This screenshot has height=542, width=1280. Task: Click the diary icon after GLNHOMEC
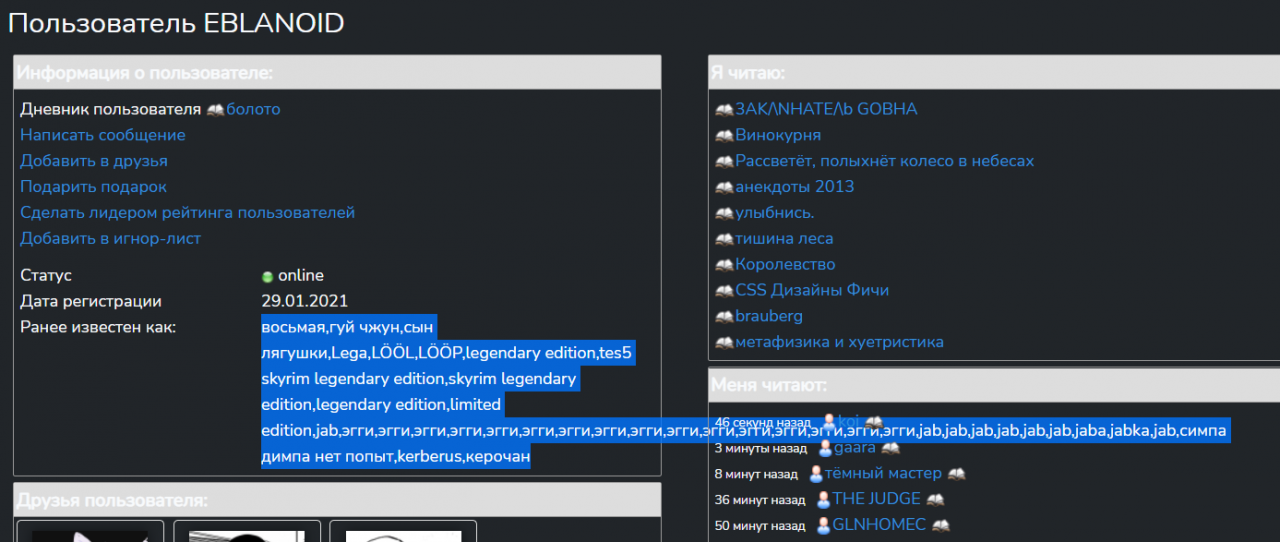[940, 525]
